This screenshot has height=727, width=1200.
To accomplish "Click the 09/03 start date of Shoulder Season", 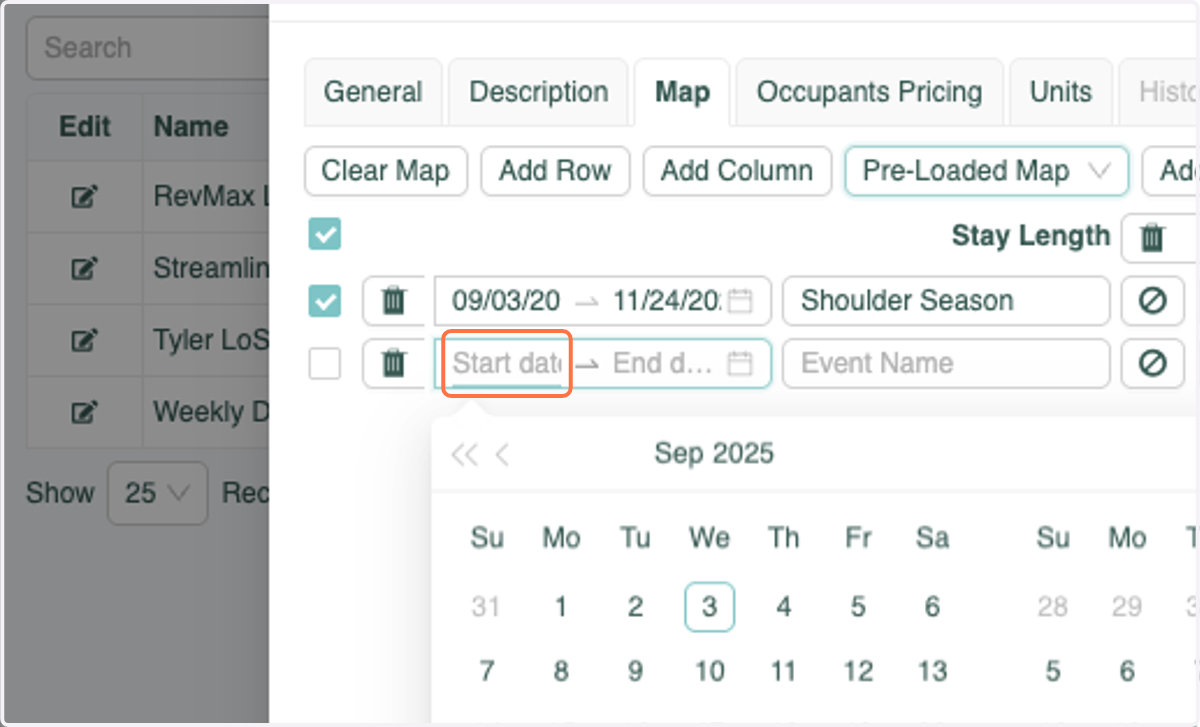I will 506,301.
